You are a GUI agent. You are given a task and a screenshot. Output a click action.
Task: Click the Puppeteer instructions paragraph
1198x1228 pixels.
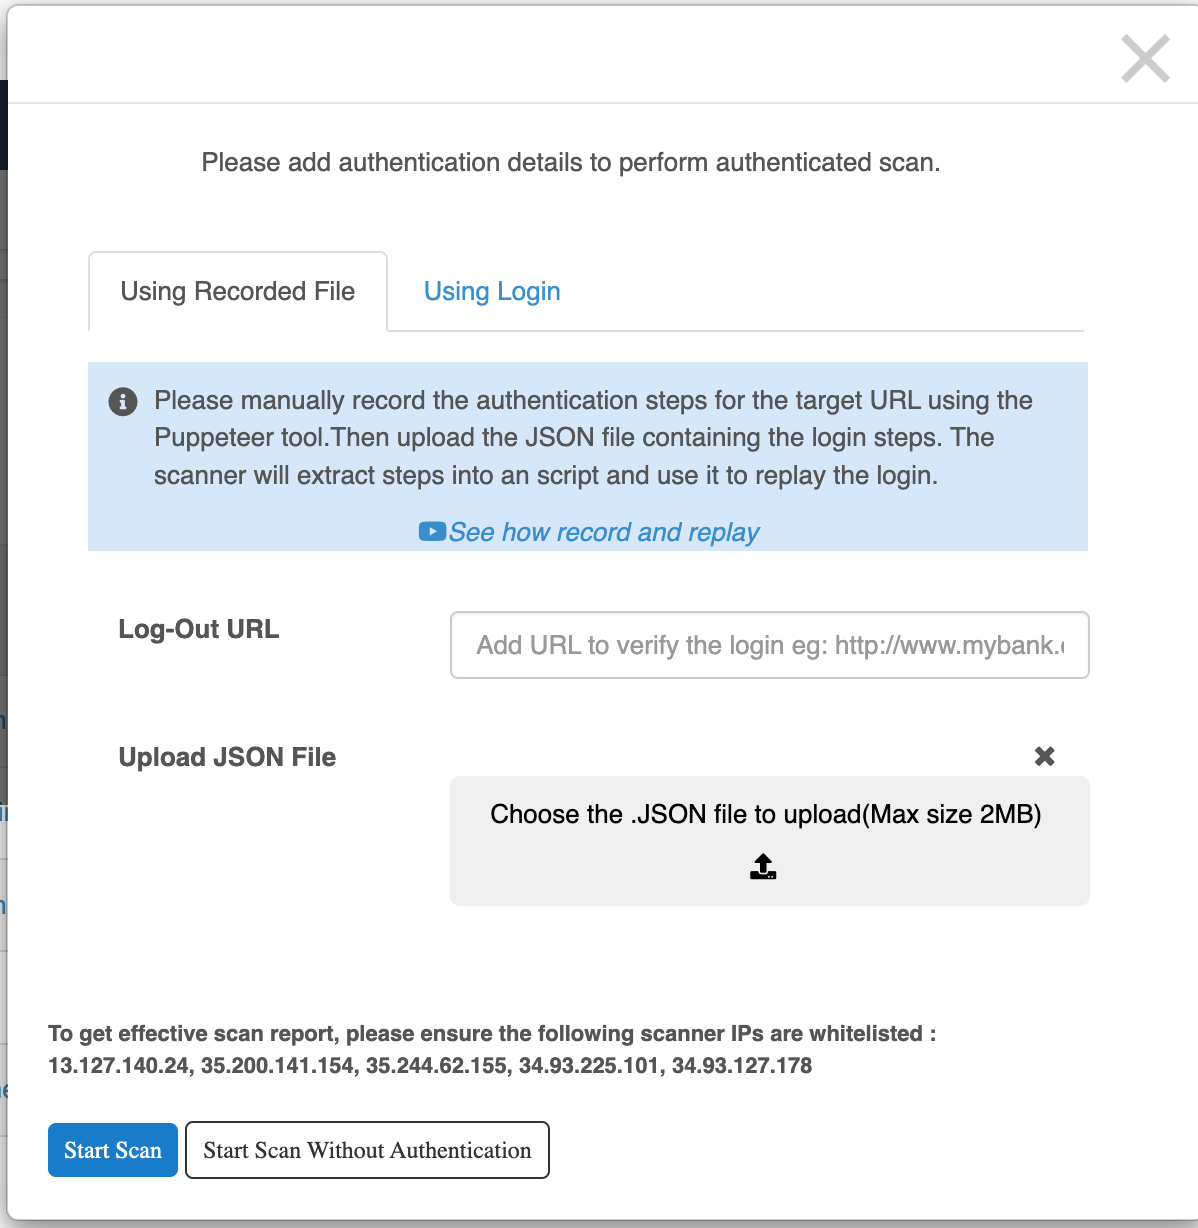click(592, 438)
